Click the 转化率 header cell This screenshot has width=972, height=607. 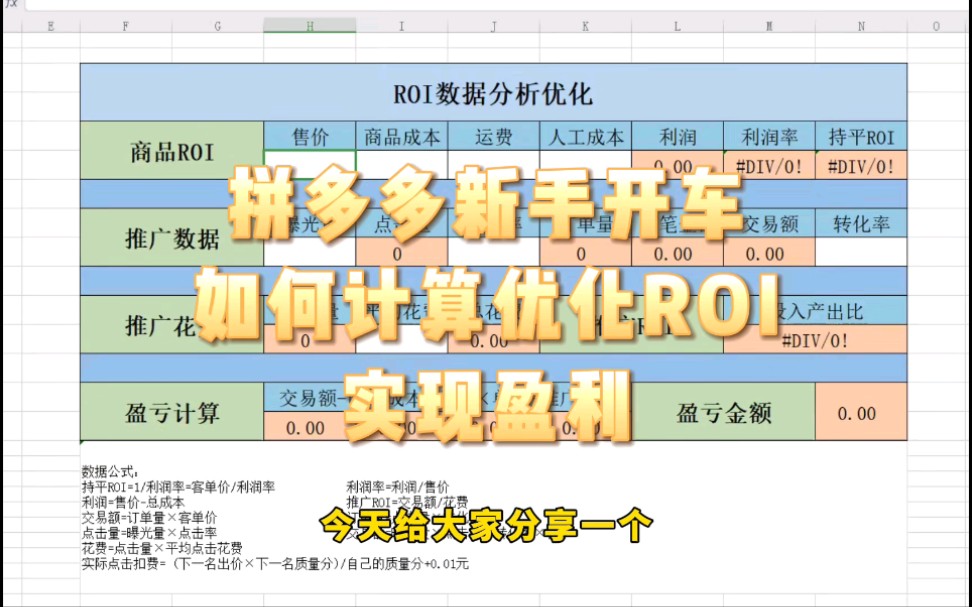[861, 224]
